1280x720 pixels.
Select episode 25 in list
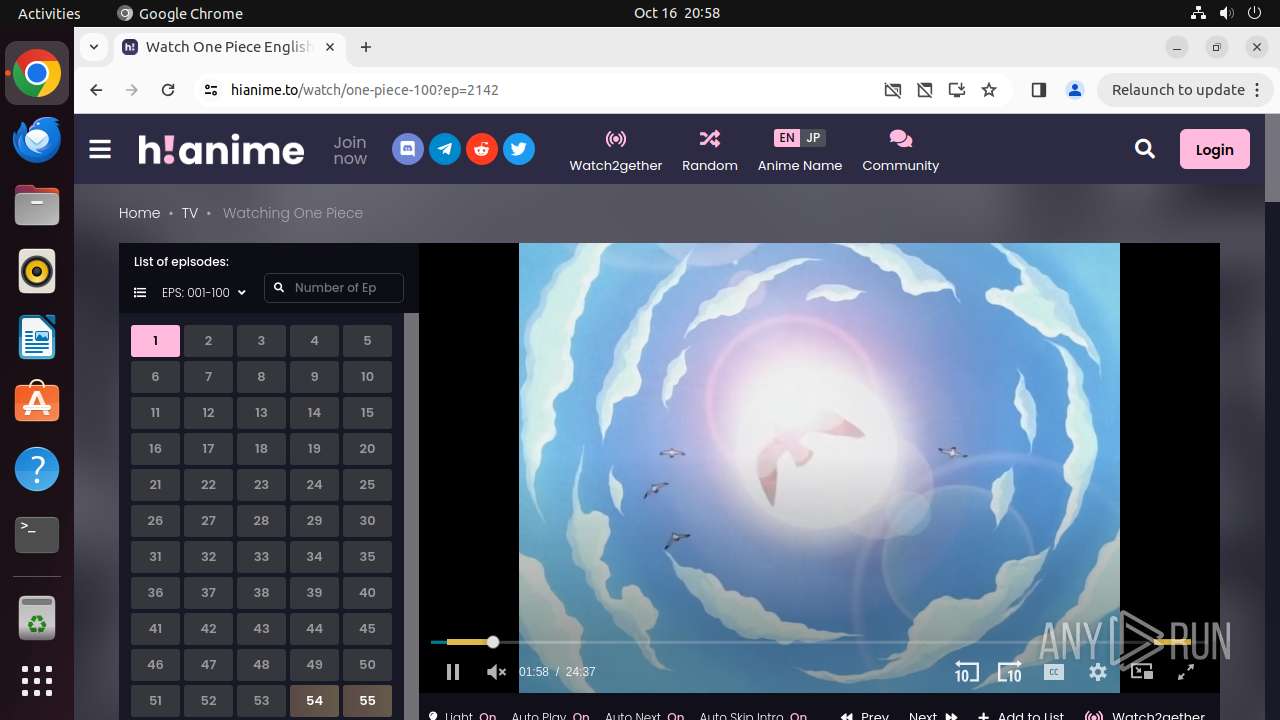[367, 485]
